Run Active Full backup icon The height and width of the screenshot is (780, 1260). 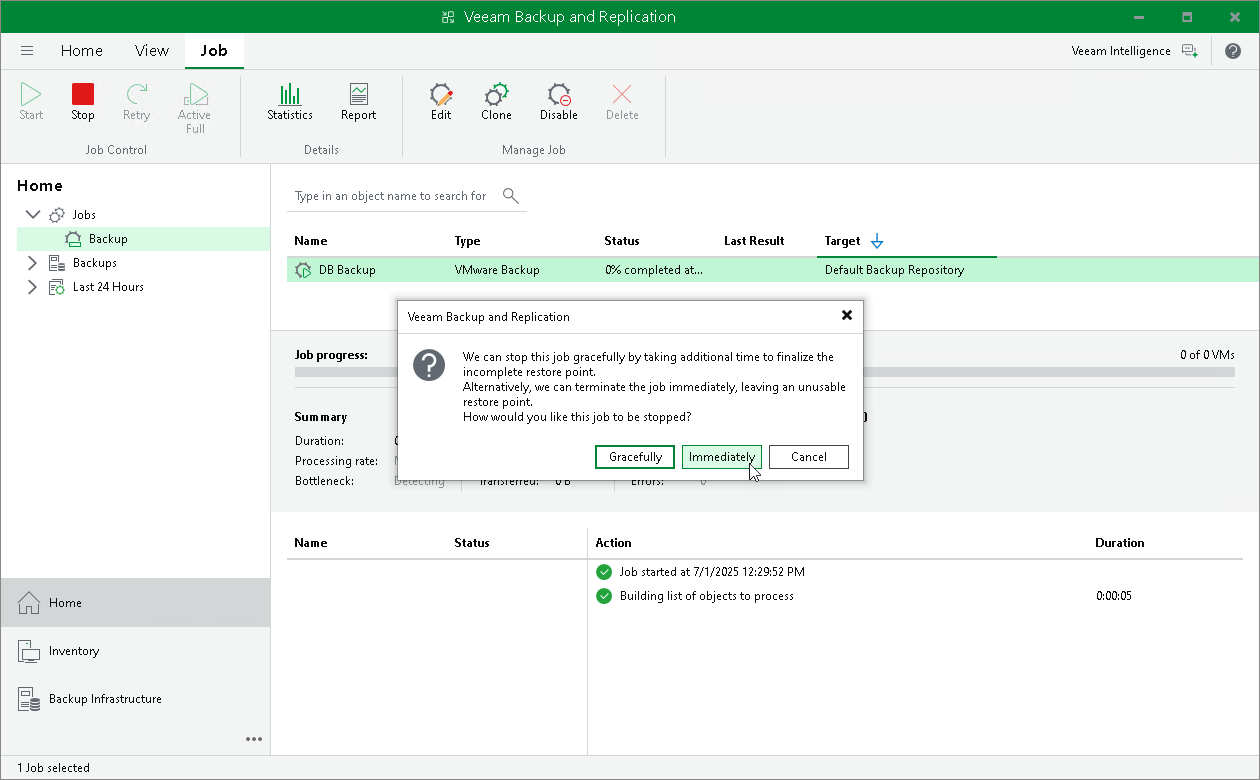tap(194, 94)
